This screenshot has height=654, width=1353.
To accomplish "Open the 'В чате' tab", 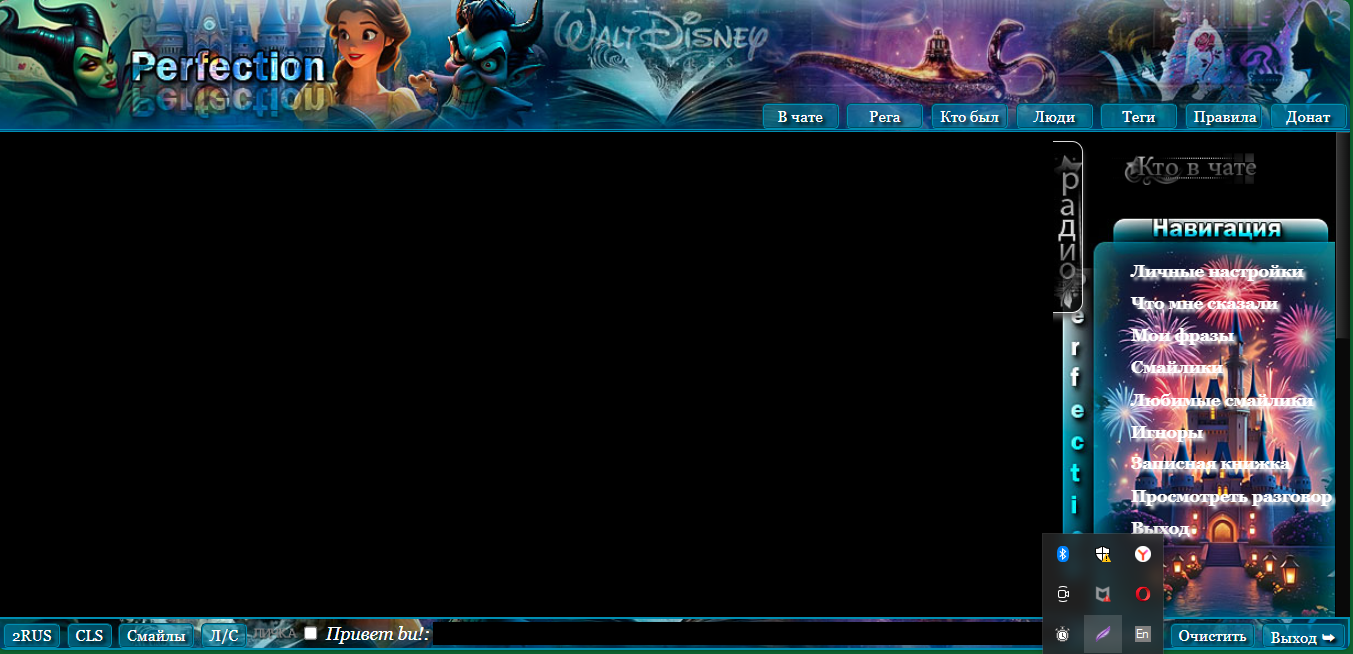I will click(800, 117).
